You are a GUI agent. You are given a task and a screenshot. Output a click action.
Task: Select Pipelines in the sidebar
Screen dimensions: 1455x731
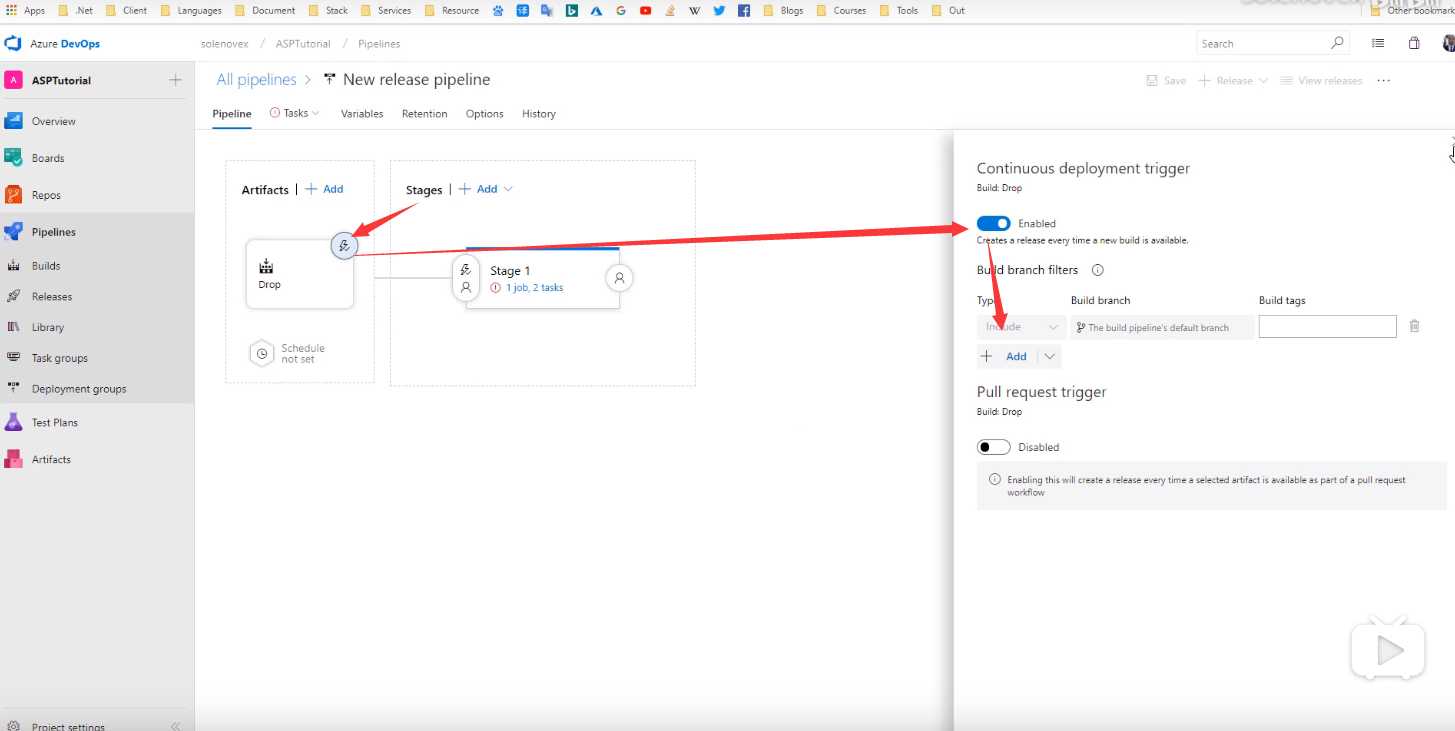(53, 232)
